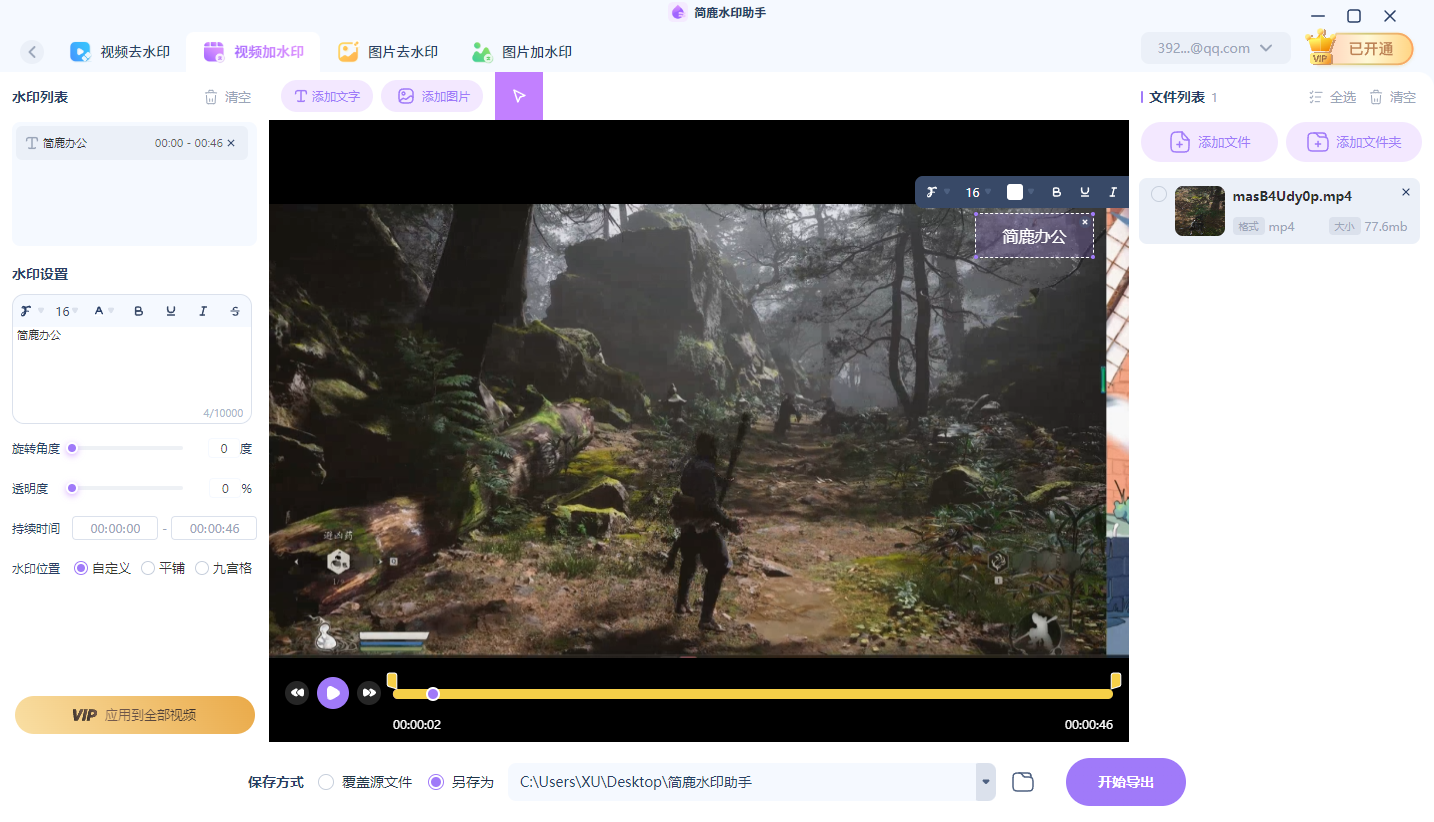The image size is (1434, 822).
Task: Click the rewind button
Action: [297, 692]
